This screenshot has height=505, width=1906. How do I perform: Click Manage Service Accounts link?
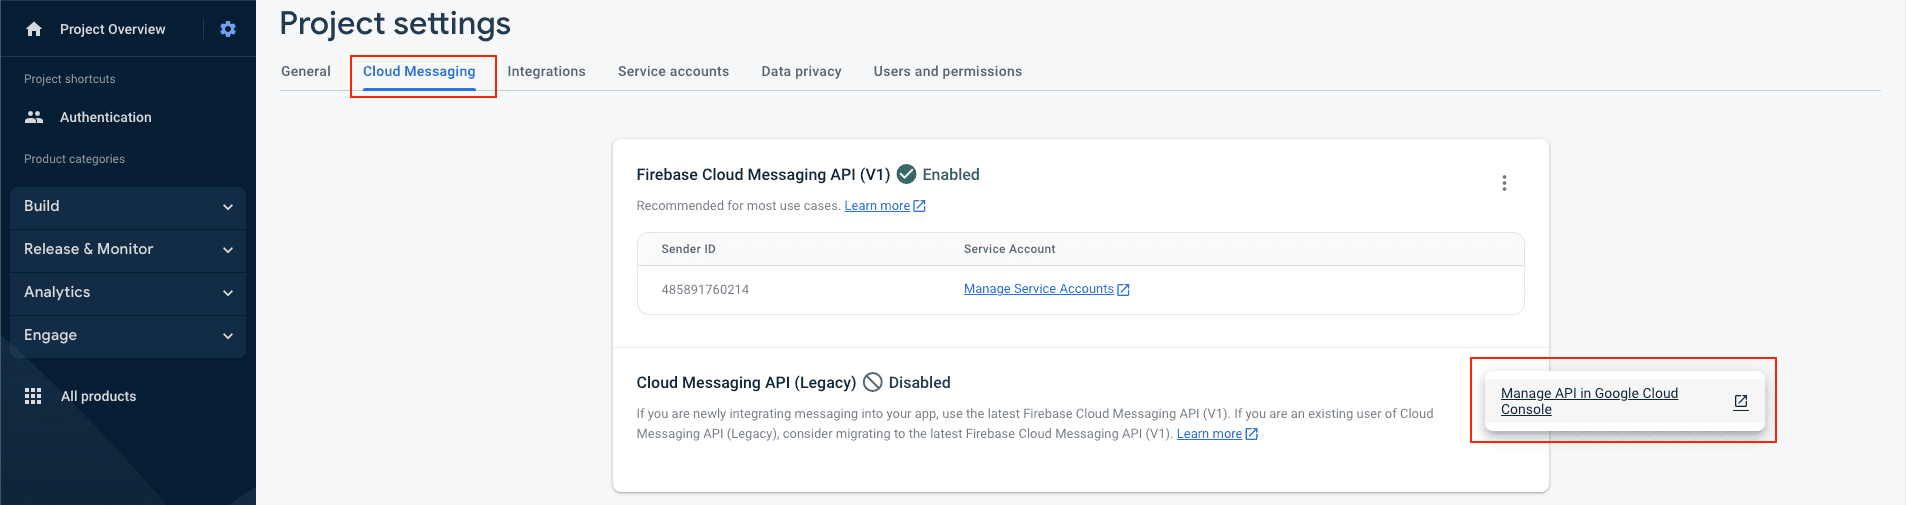1038,289
